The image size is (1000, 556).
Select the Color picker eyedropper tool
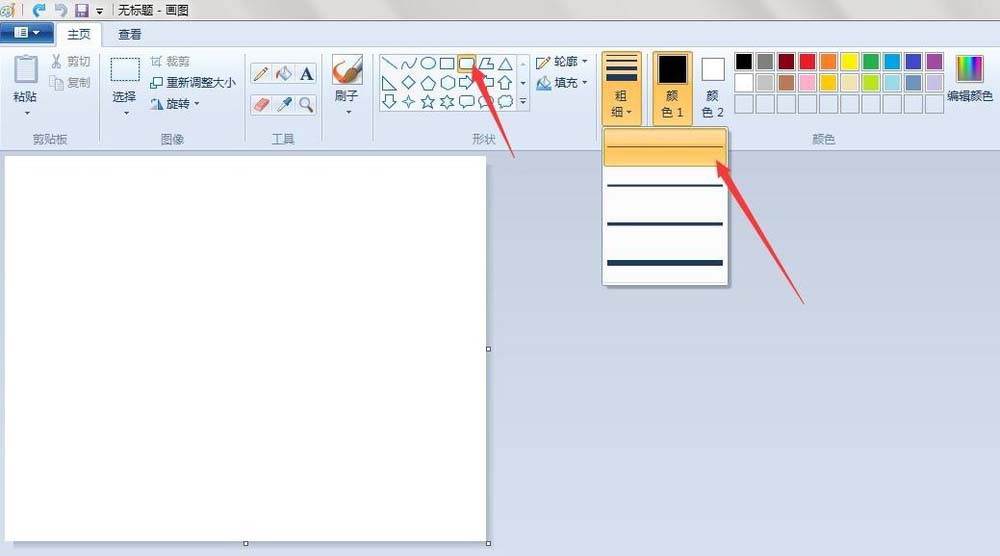pyautogui.click(x=284, y=104)
